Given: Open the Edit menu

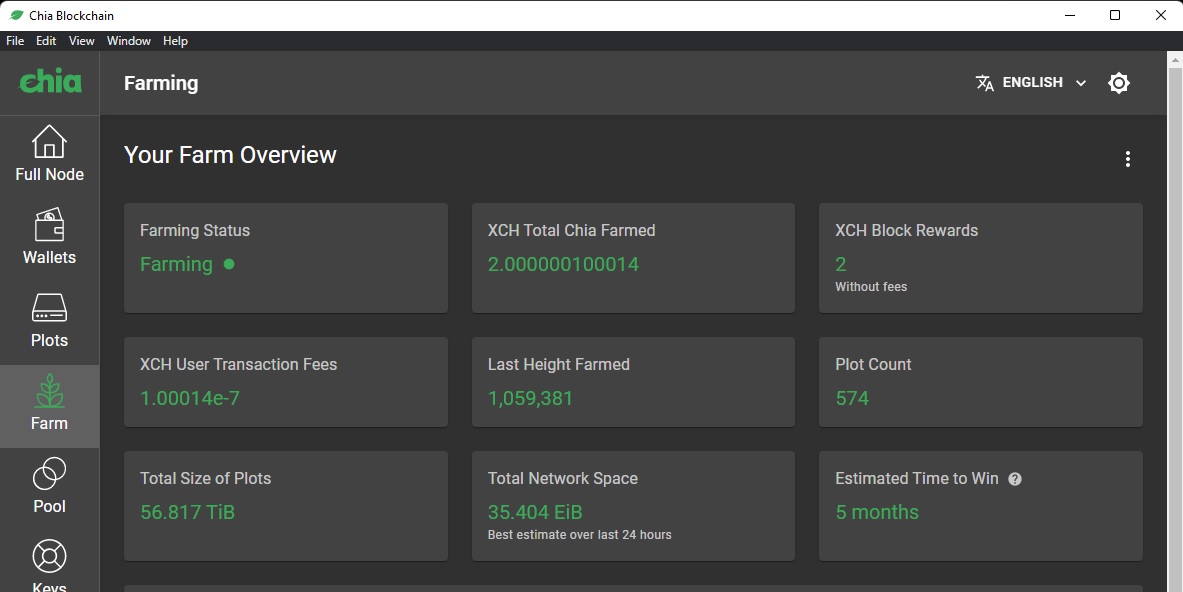Looking at the screenshot, I should [46, 41].
